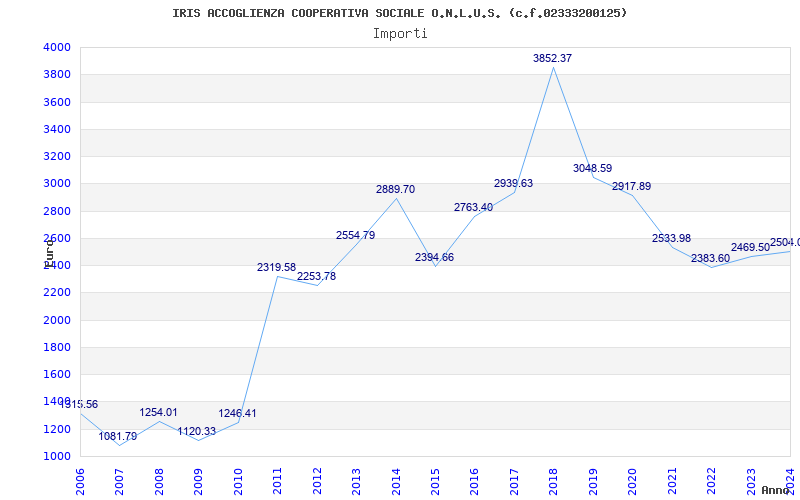
Task: Click the 2014 year axis label
Action: point(396,482)
